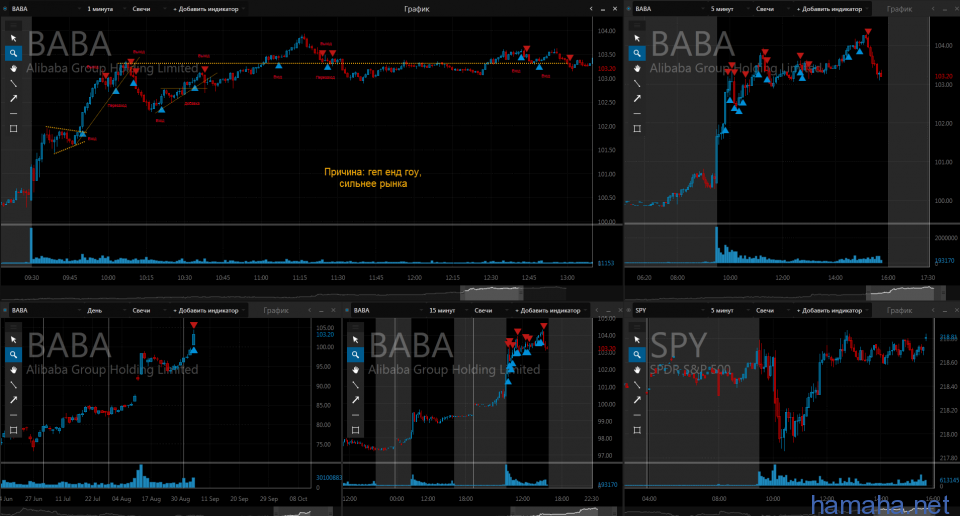The width and height of the screenshot is (960, 516).
Task: Select the arrow tool in the SPY chart
Action: pyautogui.click(x=637, y=400)
